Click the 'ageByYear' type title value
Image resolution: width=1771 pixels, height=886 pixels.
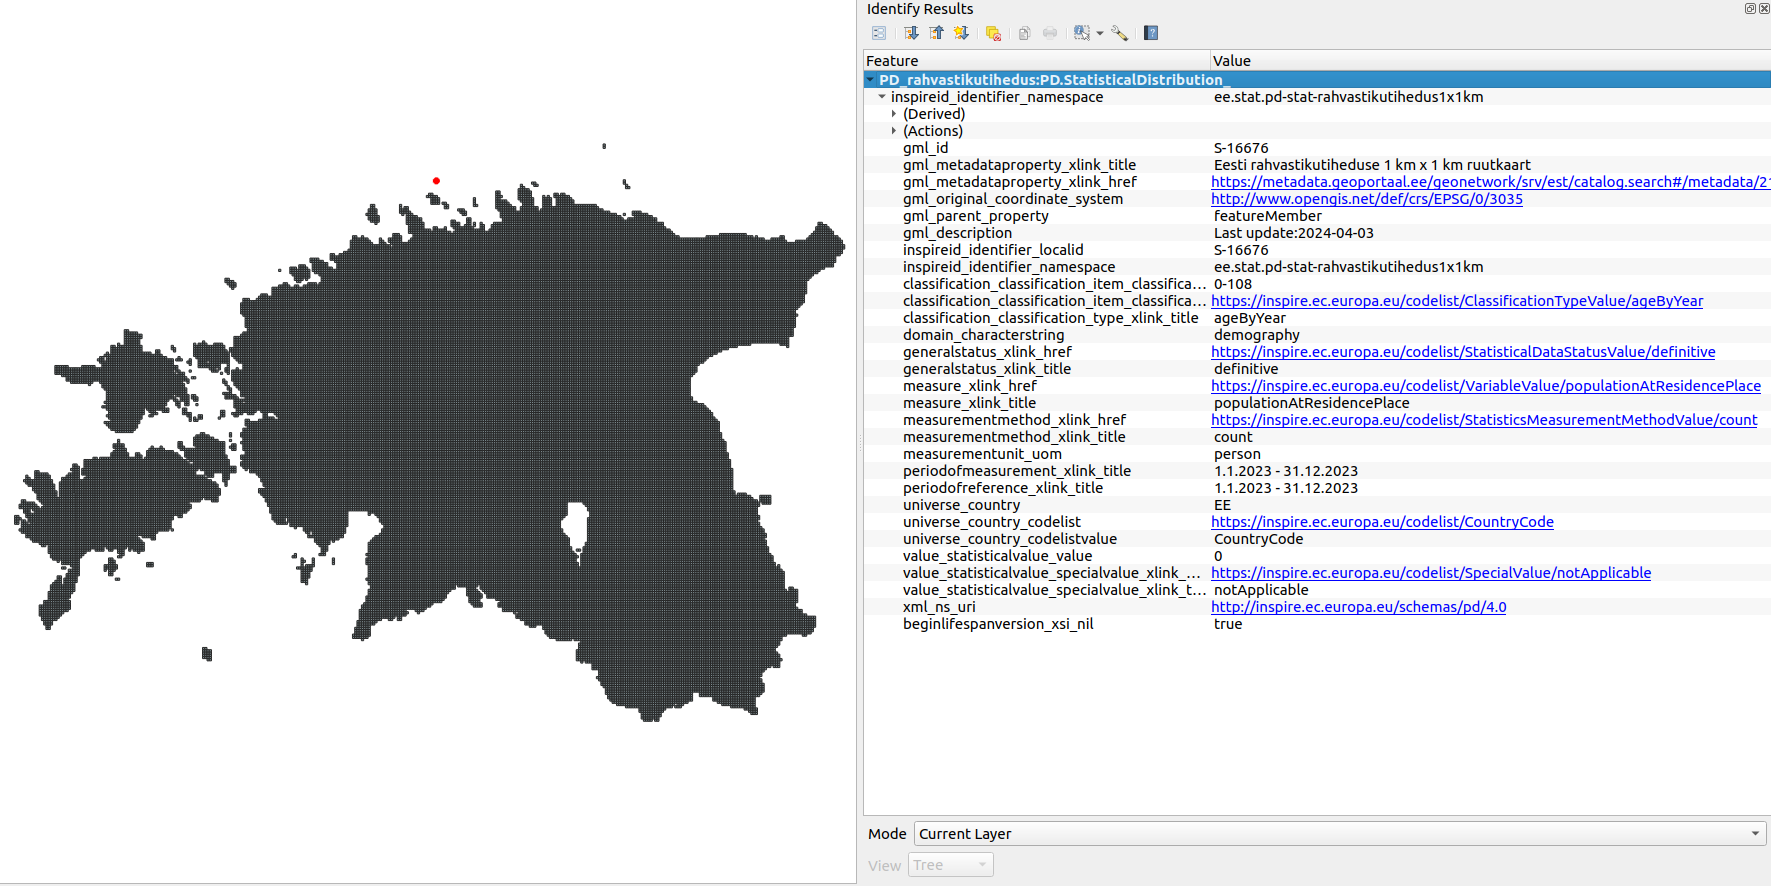(1250, 318)
